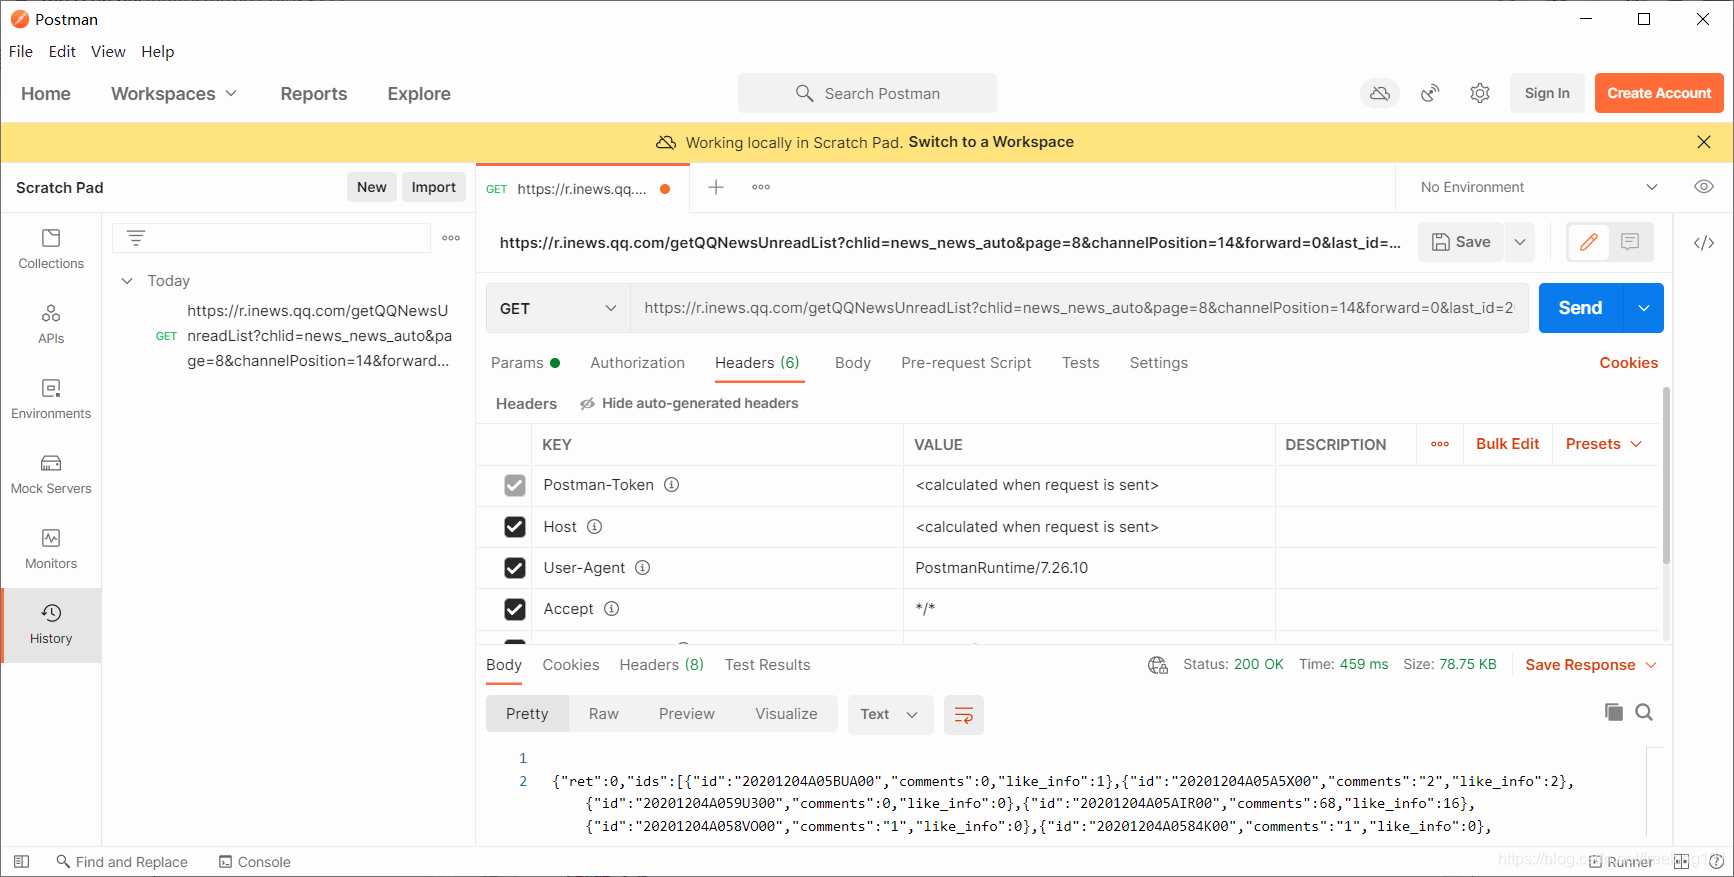Show info for Postman-Token header
Screen dimensions: 1734x877
tap(672, 485)
